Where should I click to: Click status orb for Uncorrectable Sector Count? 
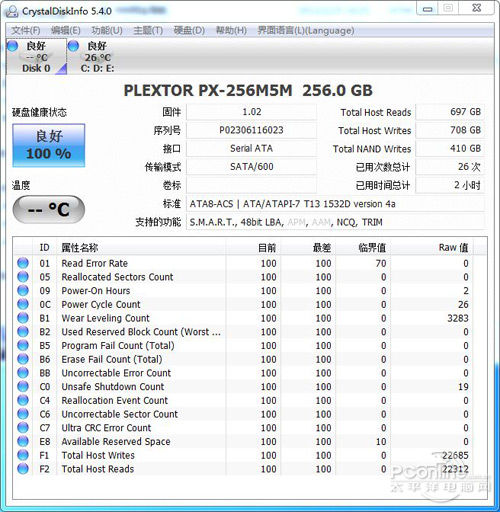point(23,414)
